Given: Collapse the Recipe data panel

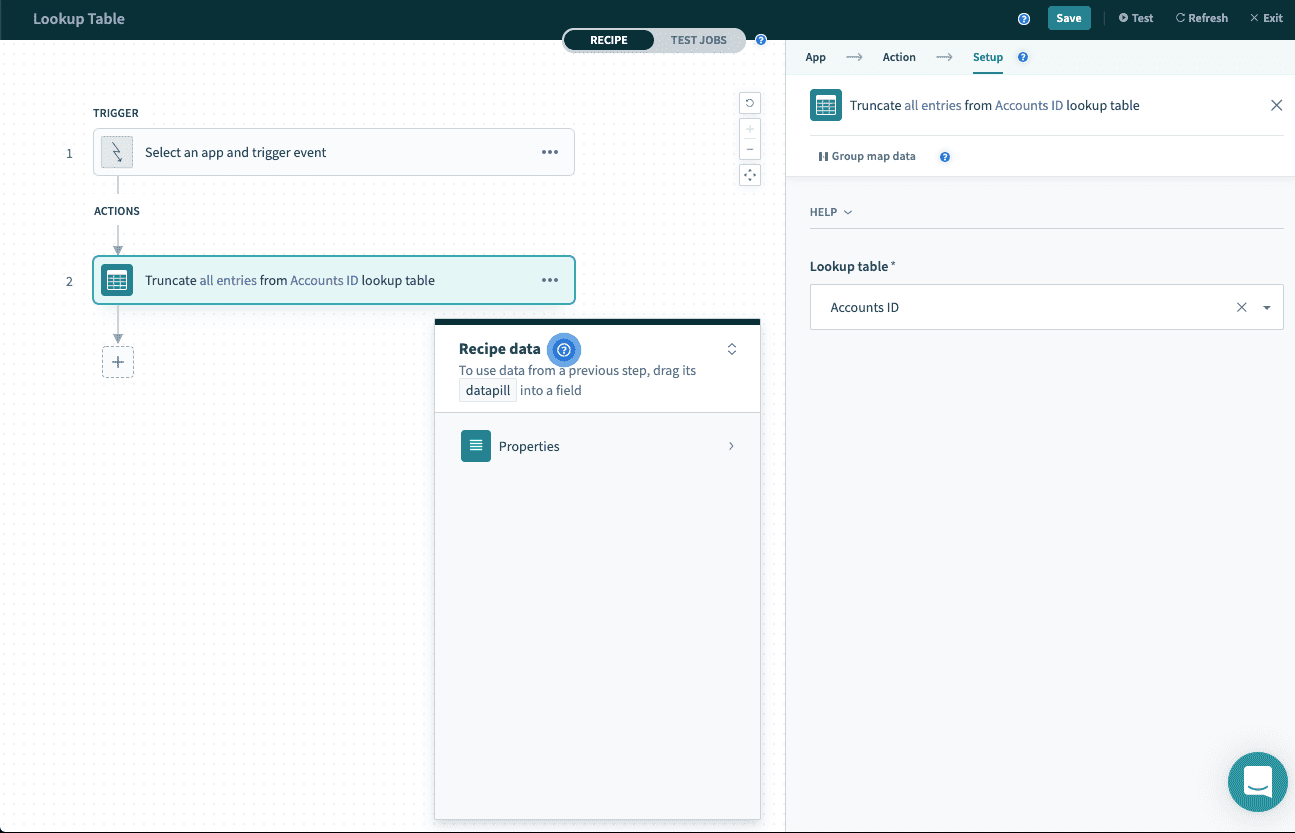Looking at the screenshot, I should 731,349.
